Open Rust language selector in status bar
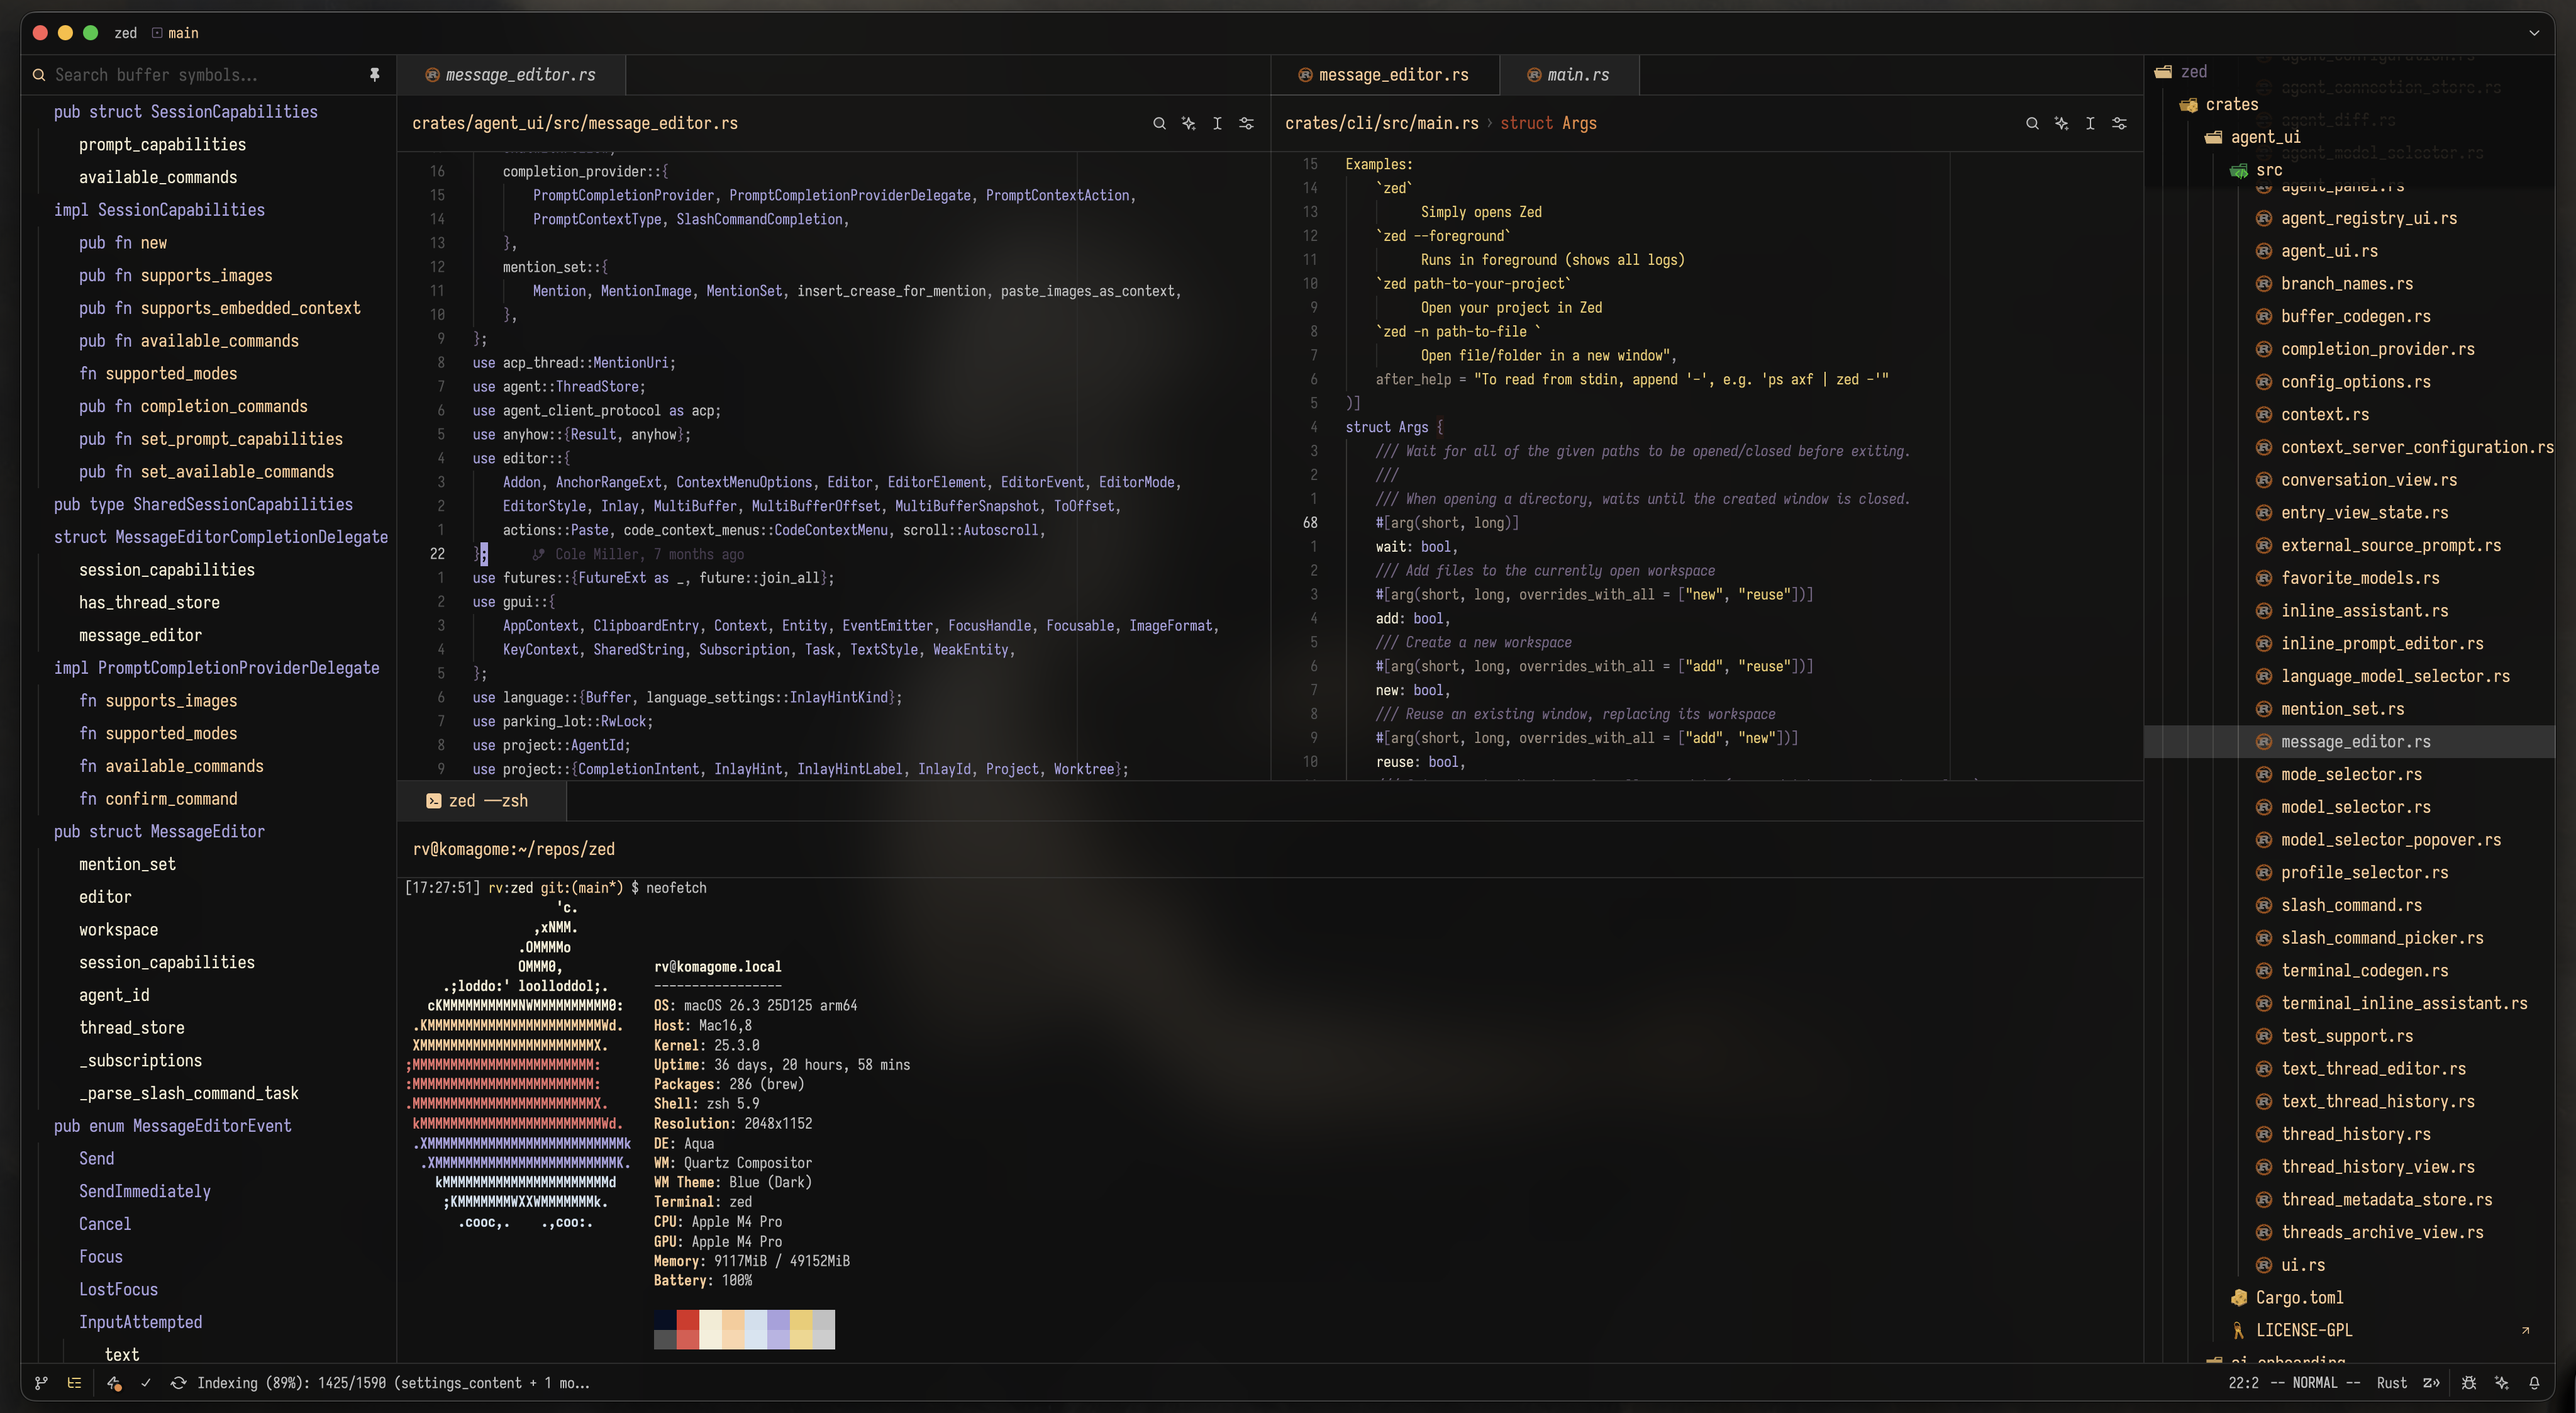Viewport: 2576px width, 1413px height. 2391,1383
